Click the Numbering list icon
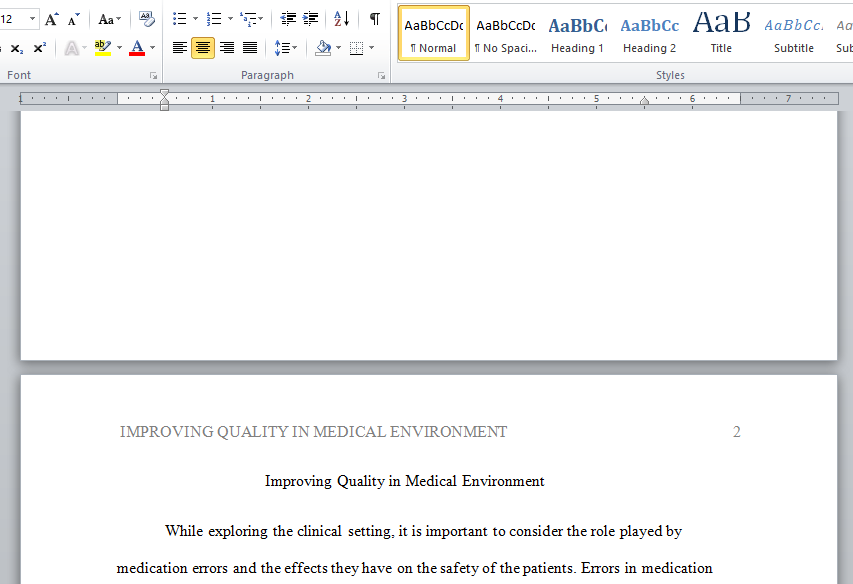The height and width of the screenshot is (584, 853). (214, 20)
